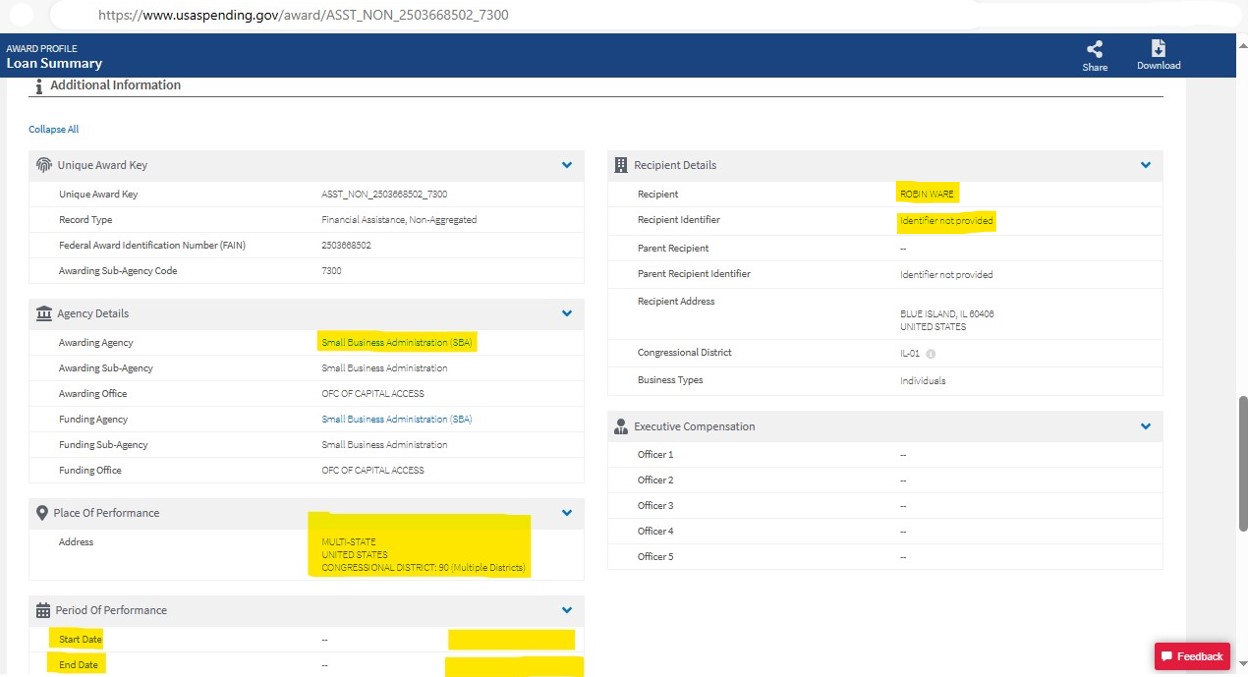Viewport: 1248px width, 677px height.
Task: Click the fingerprint icon beside Unique Award Key
Action: tap(43, 165)
